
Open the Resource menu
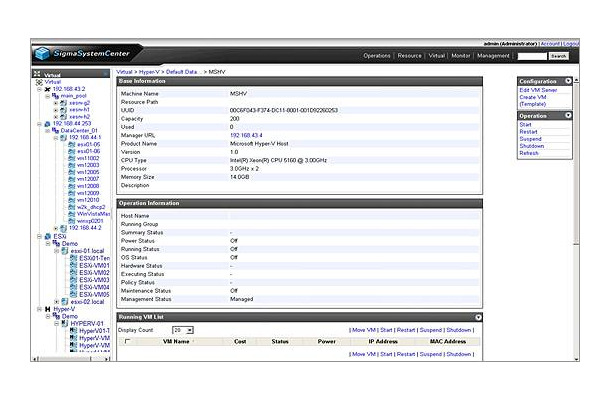coord(409,56)
